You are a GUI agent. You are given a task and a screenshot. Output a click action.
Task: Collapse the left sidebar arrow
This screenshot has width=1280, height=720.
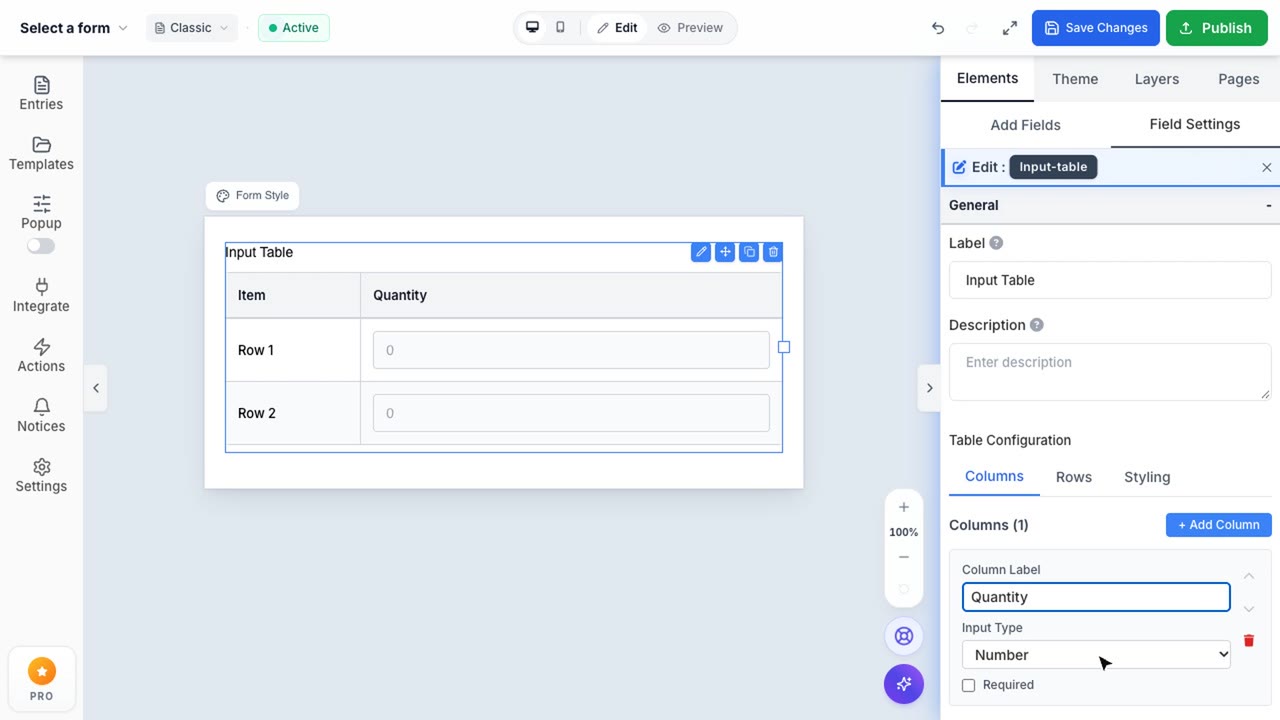coord(96,388)
